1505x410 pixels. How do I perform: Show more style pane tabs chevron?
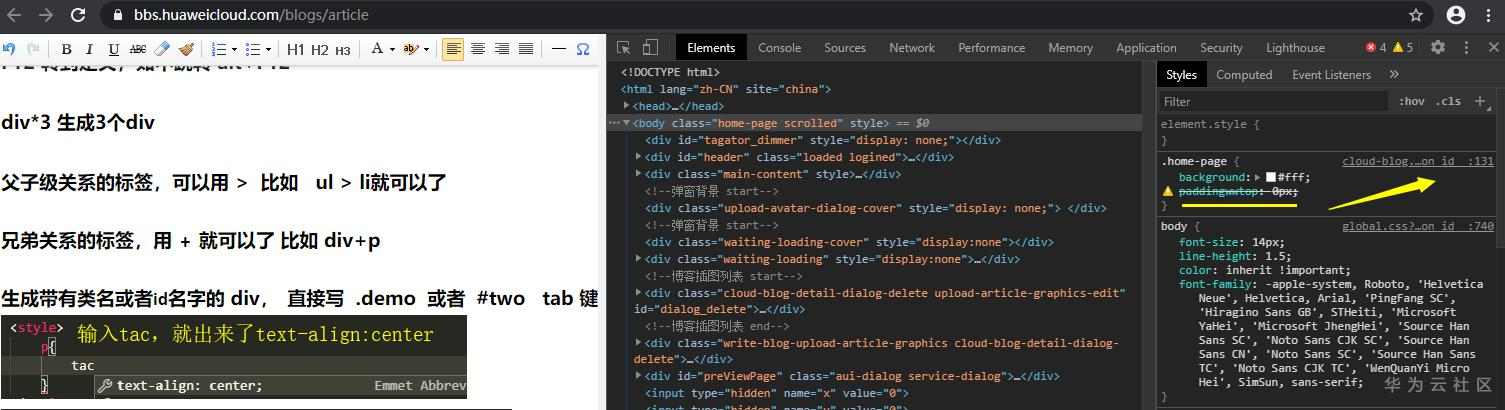[x=1394, y=75]
